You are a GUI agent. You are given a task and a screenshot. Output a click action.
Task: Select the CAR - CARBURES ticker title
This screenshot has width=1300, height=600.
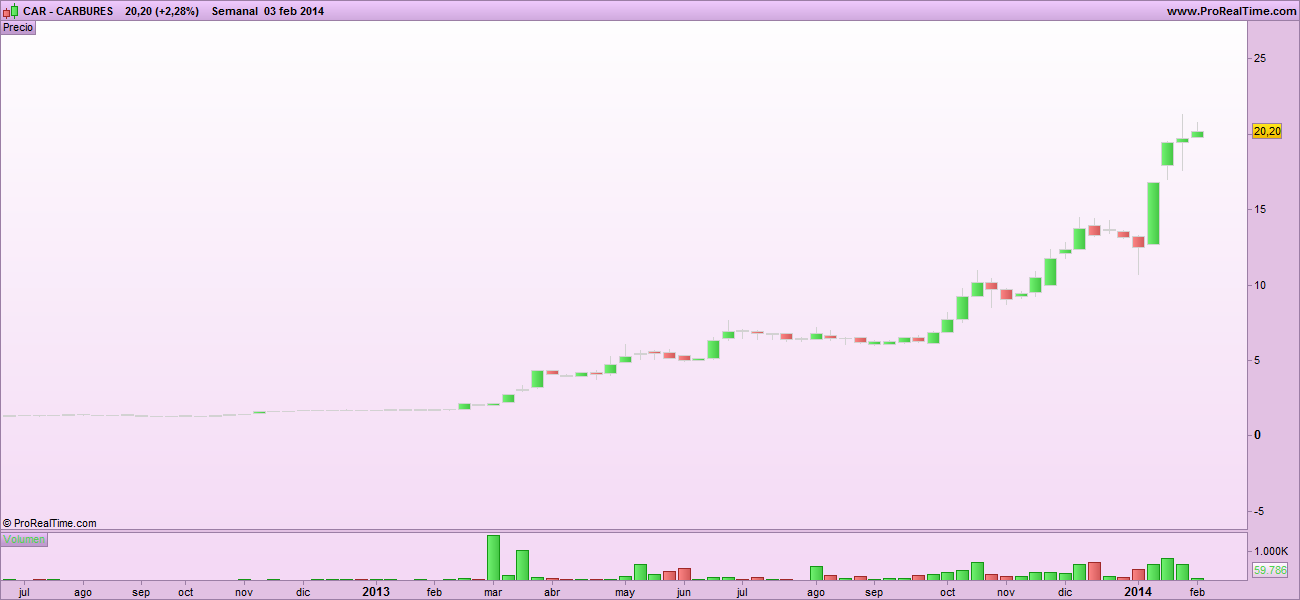point(68,11)
